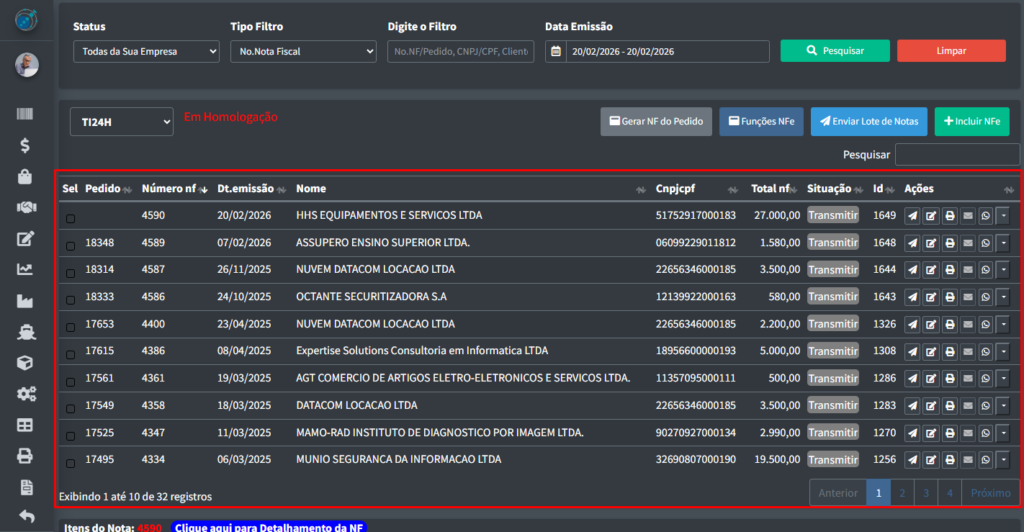Go to page 2 of the table
This screenshot has width=1024, height=532.
click(902, 493)
